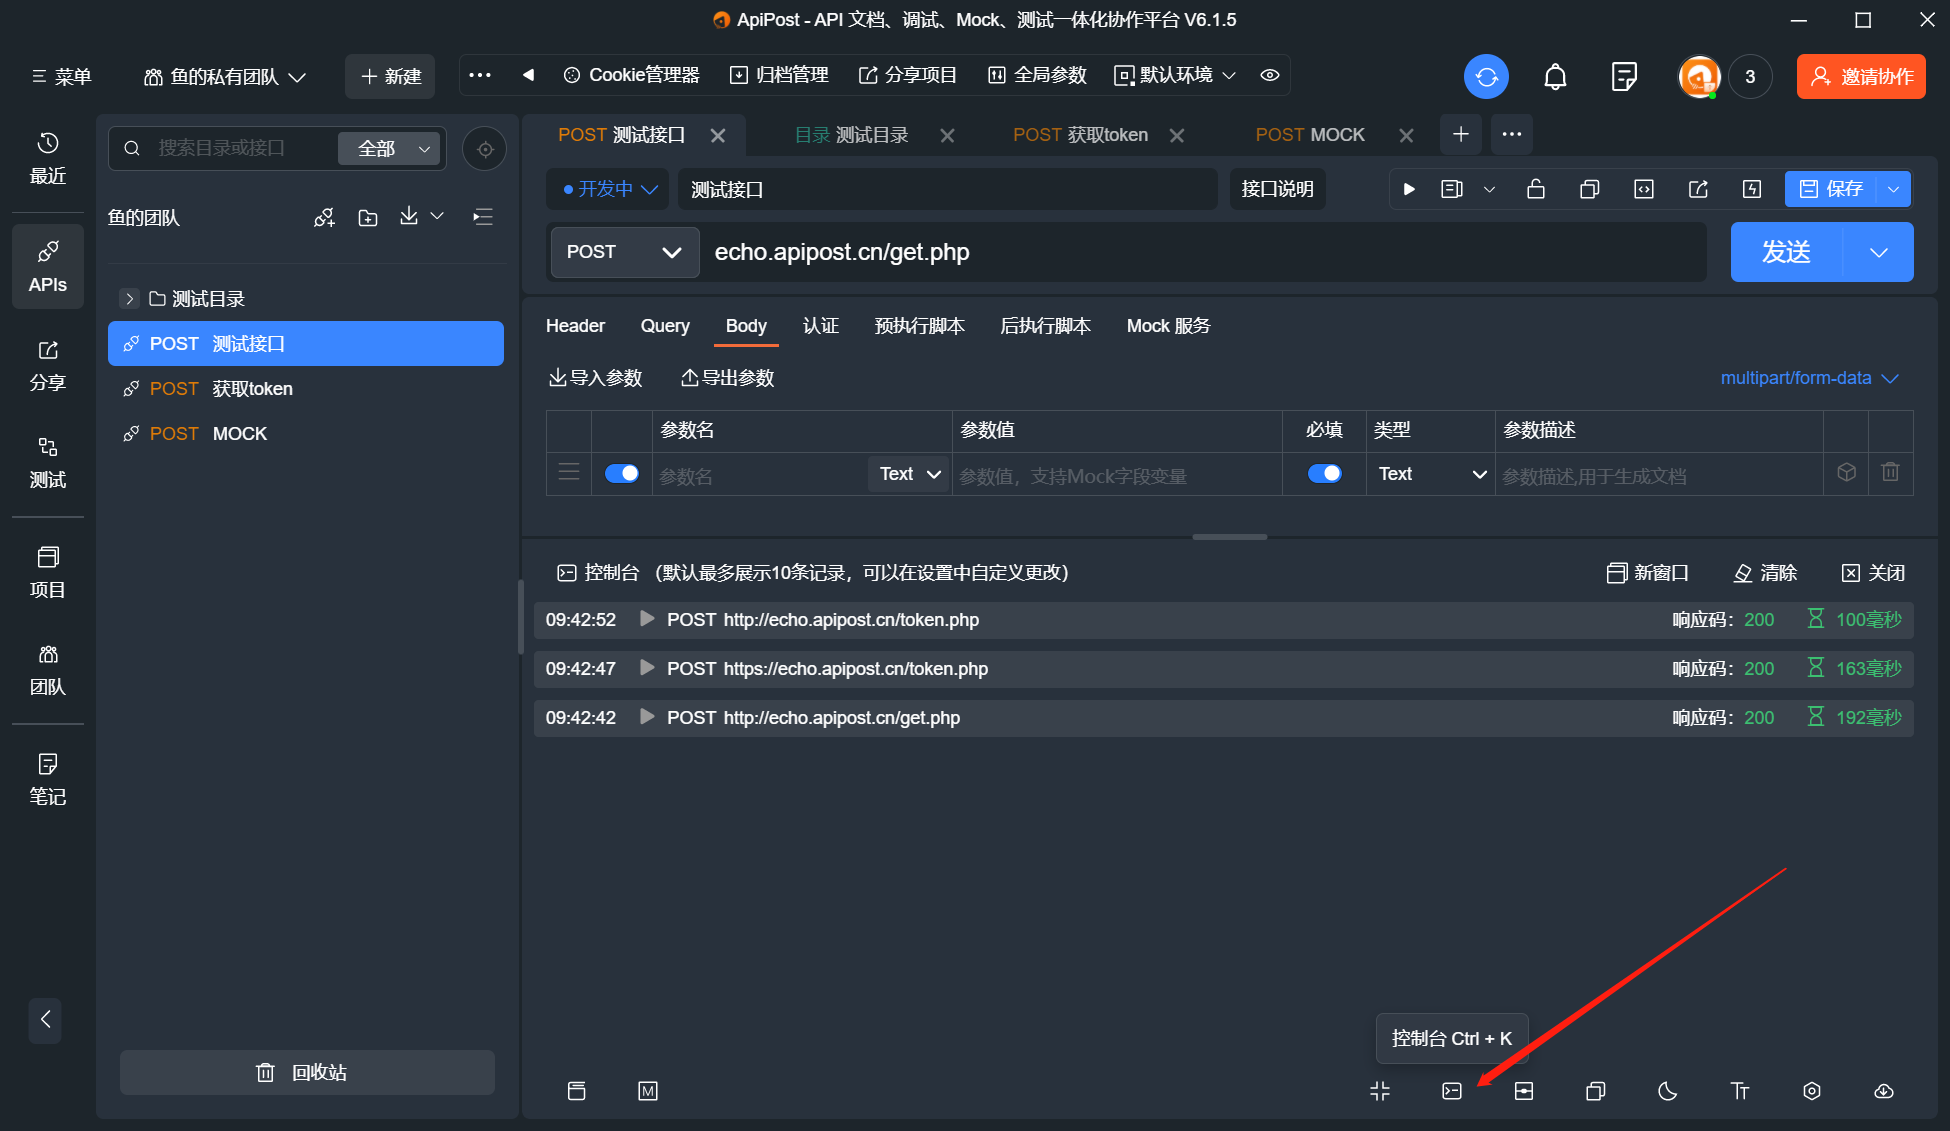This screenshot has width=1950, height=1131.
Task: Open the 分享 sidebar section
Action: (47, 366)
